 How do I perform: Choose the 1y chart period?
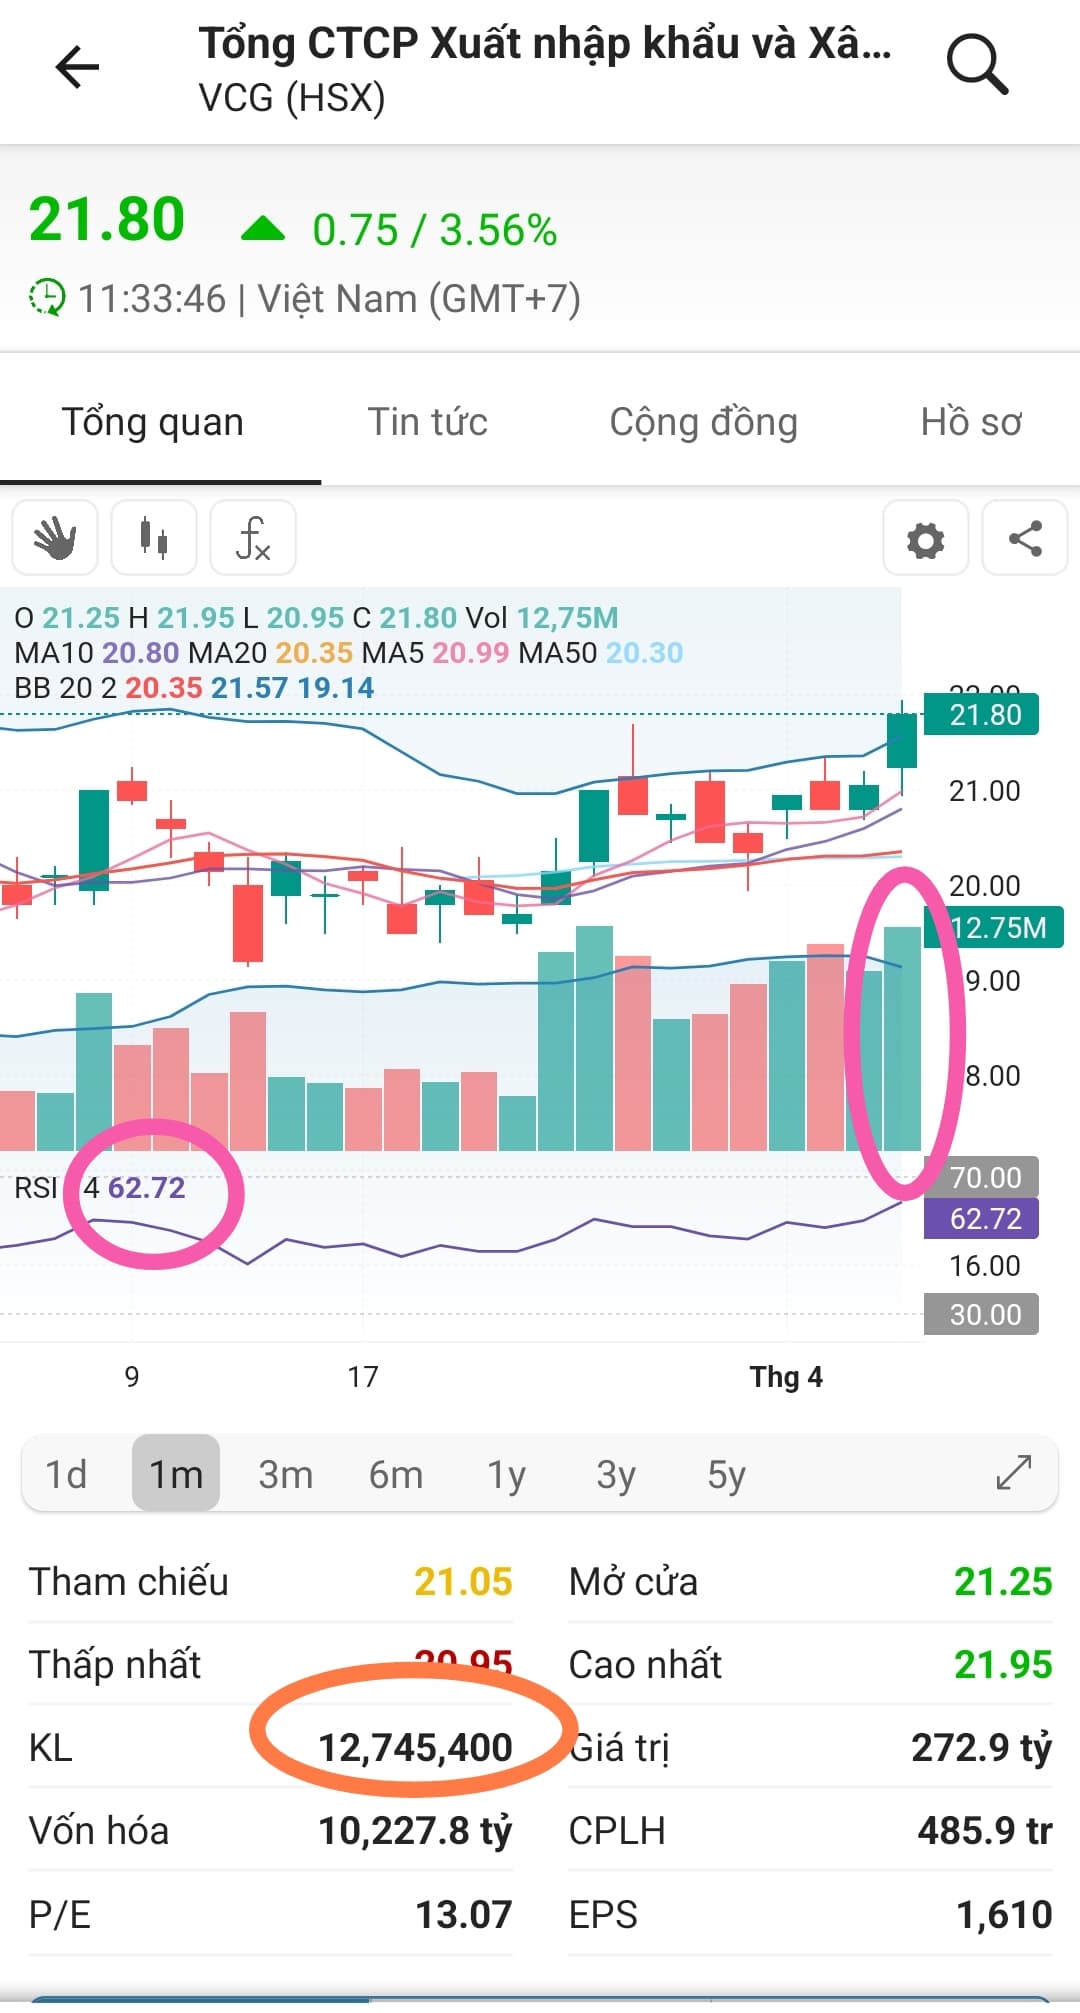click(x=506, y=1474)
